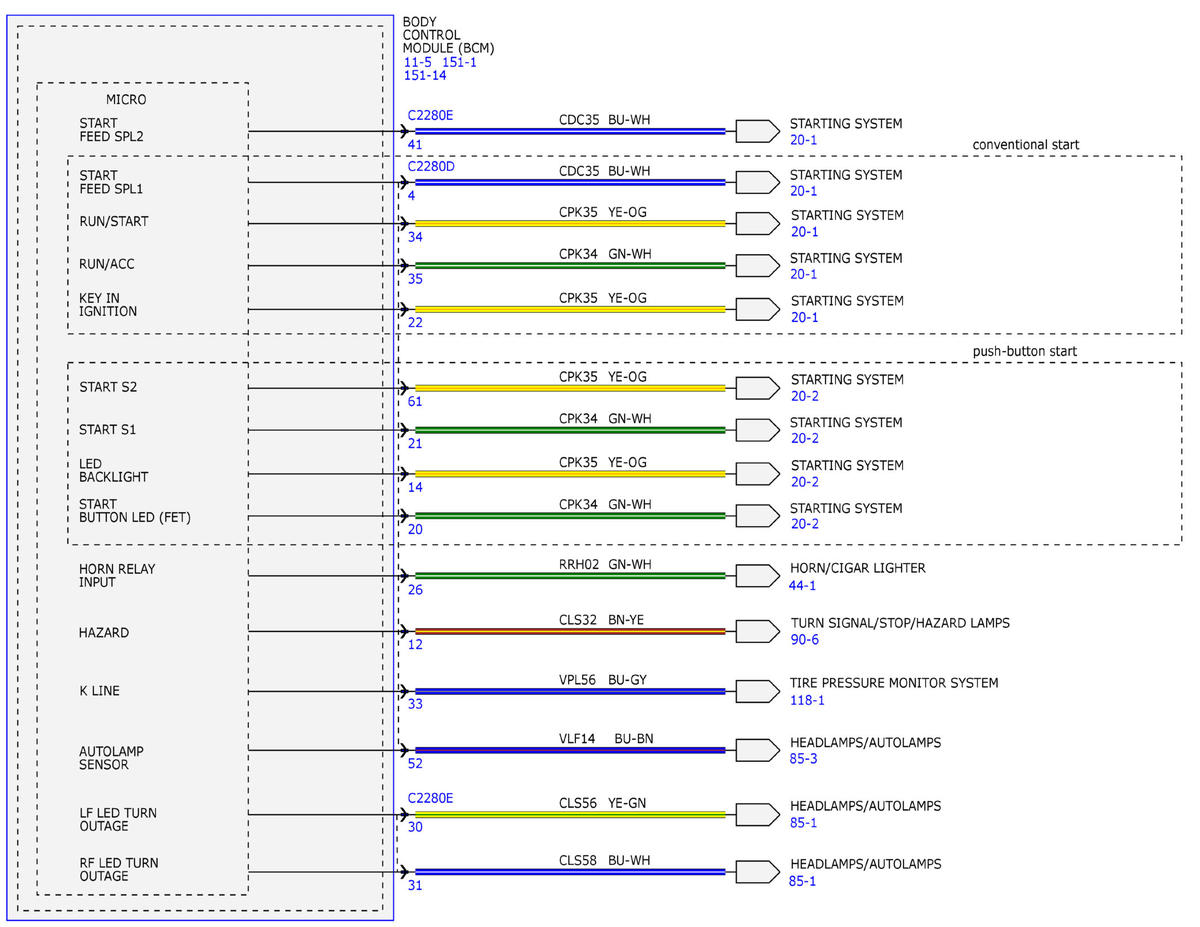Select the off-page arrow on the pin 41 wire
Image resolution: width=1200 pixels, height=927 pixels.
pos(757,130)
